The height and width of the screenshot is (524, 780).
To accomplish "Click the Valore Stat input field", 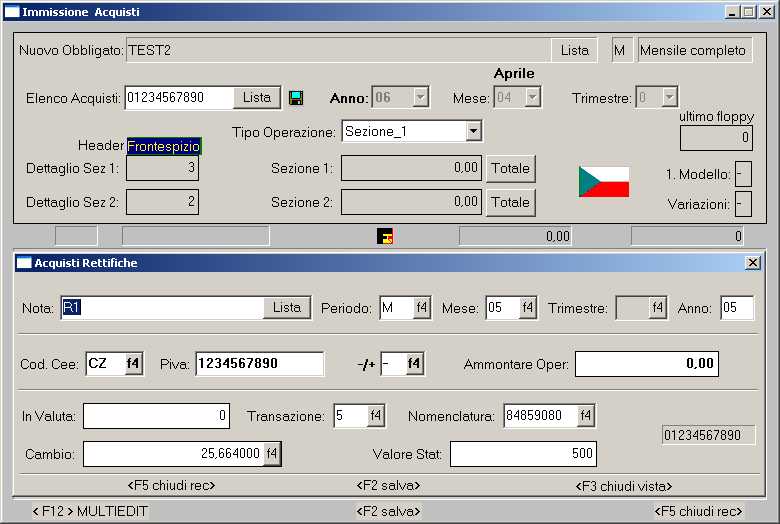I will (523, 453).
